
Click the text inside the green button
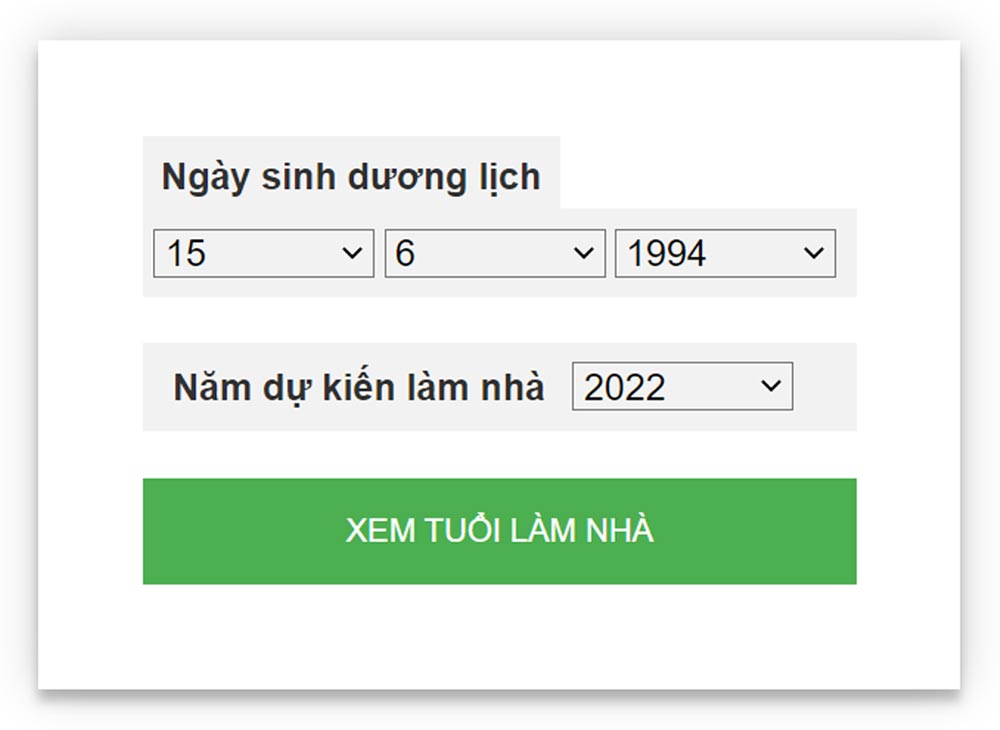point(500,531)
